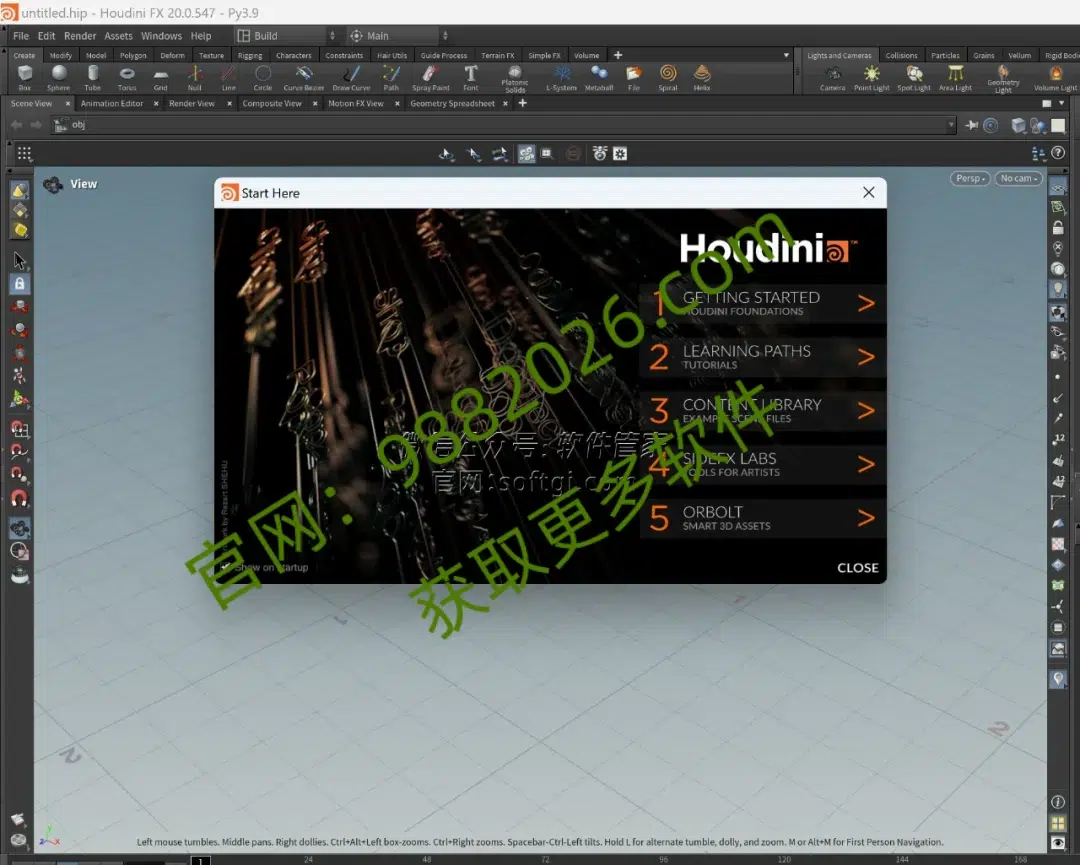The width and height of the screenshot is (1080, 865).
Task: Add a new shelf tab with plus
Action: 618,55
